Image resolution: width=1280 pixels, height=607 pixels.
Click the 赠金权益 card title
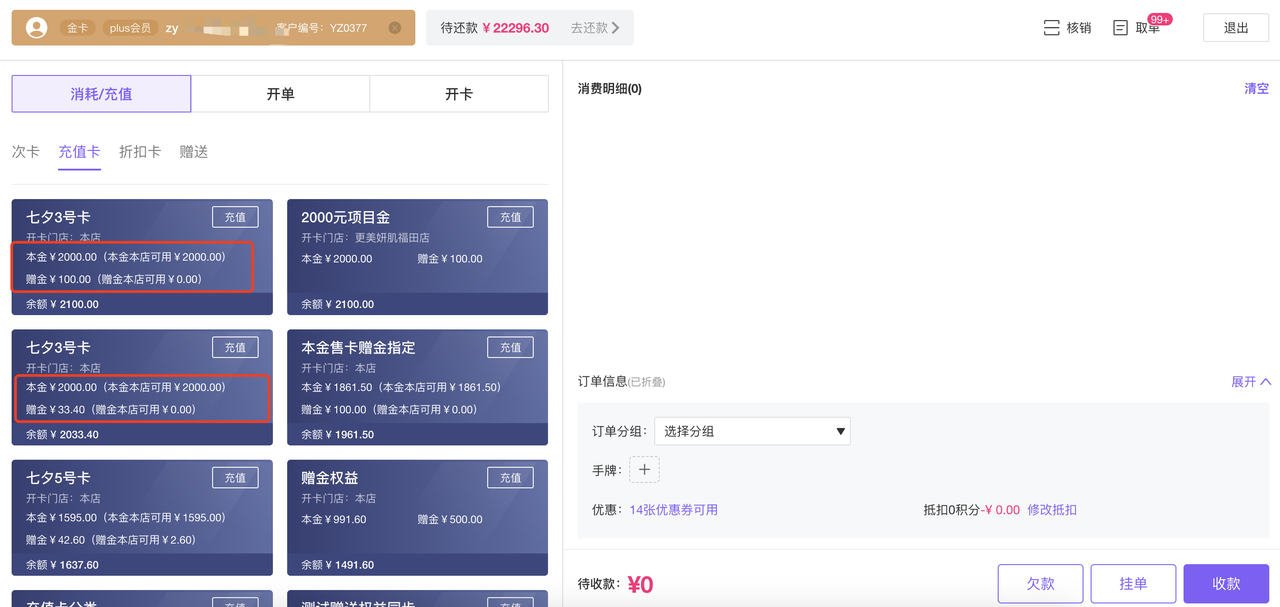[330, 478]
